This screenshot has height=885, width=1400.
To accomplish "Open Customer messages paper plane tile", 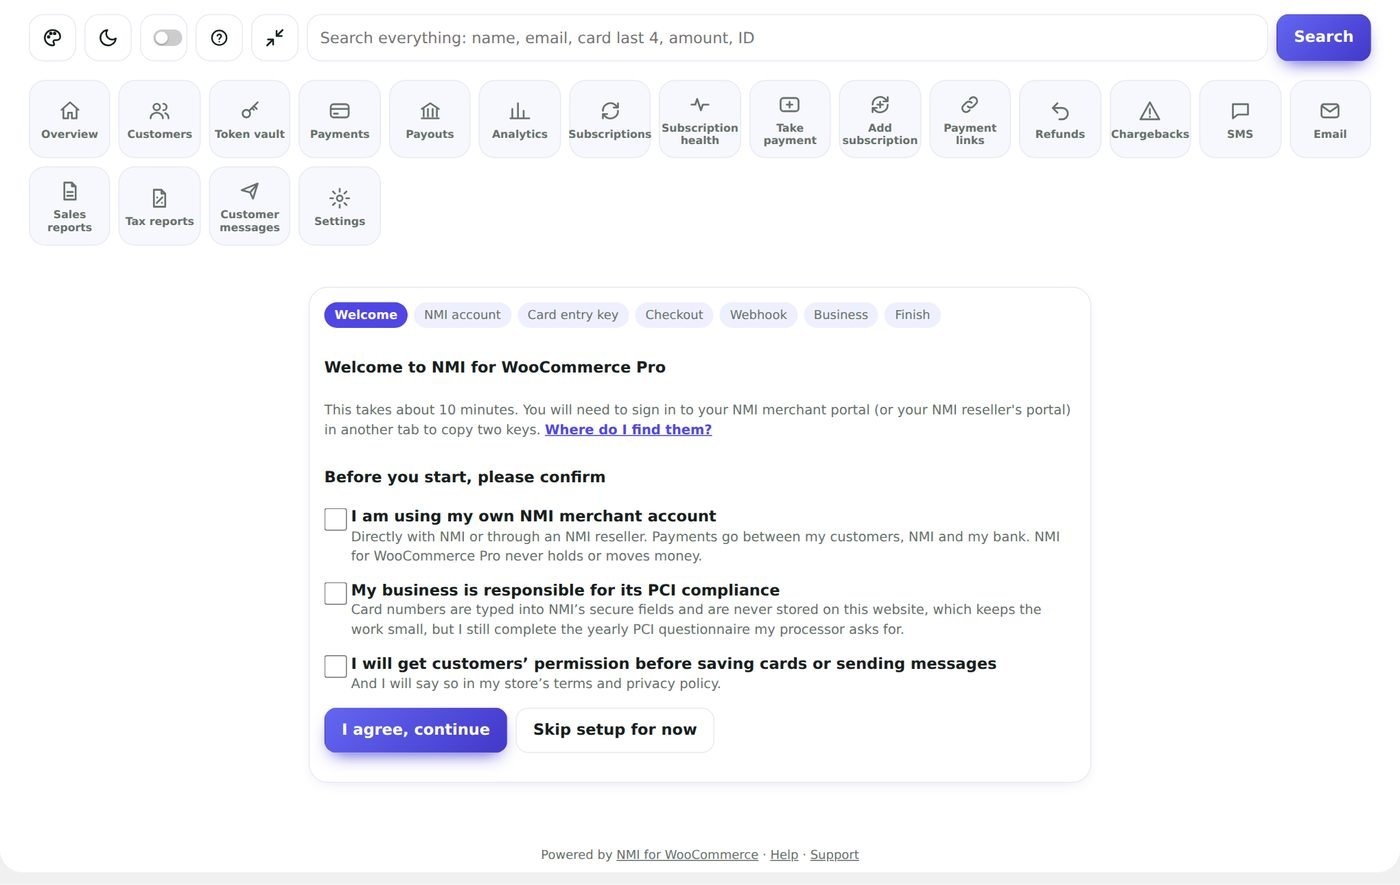I will [x=250, y=206].
